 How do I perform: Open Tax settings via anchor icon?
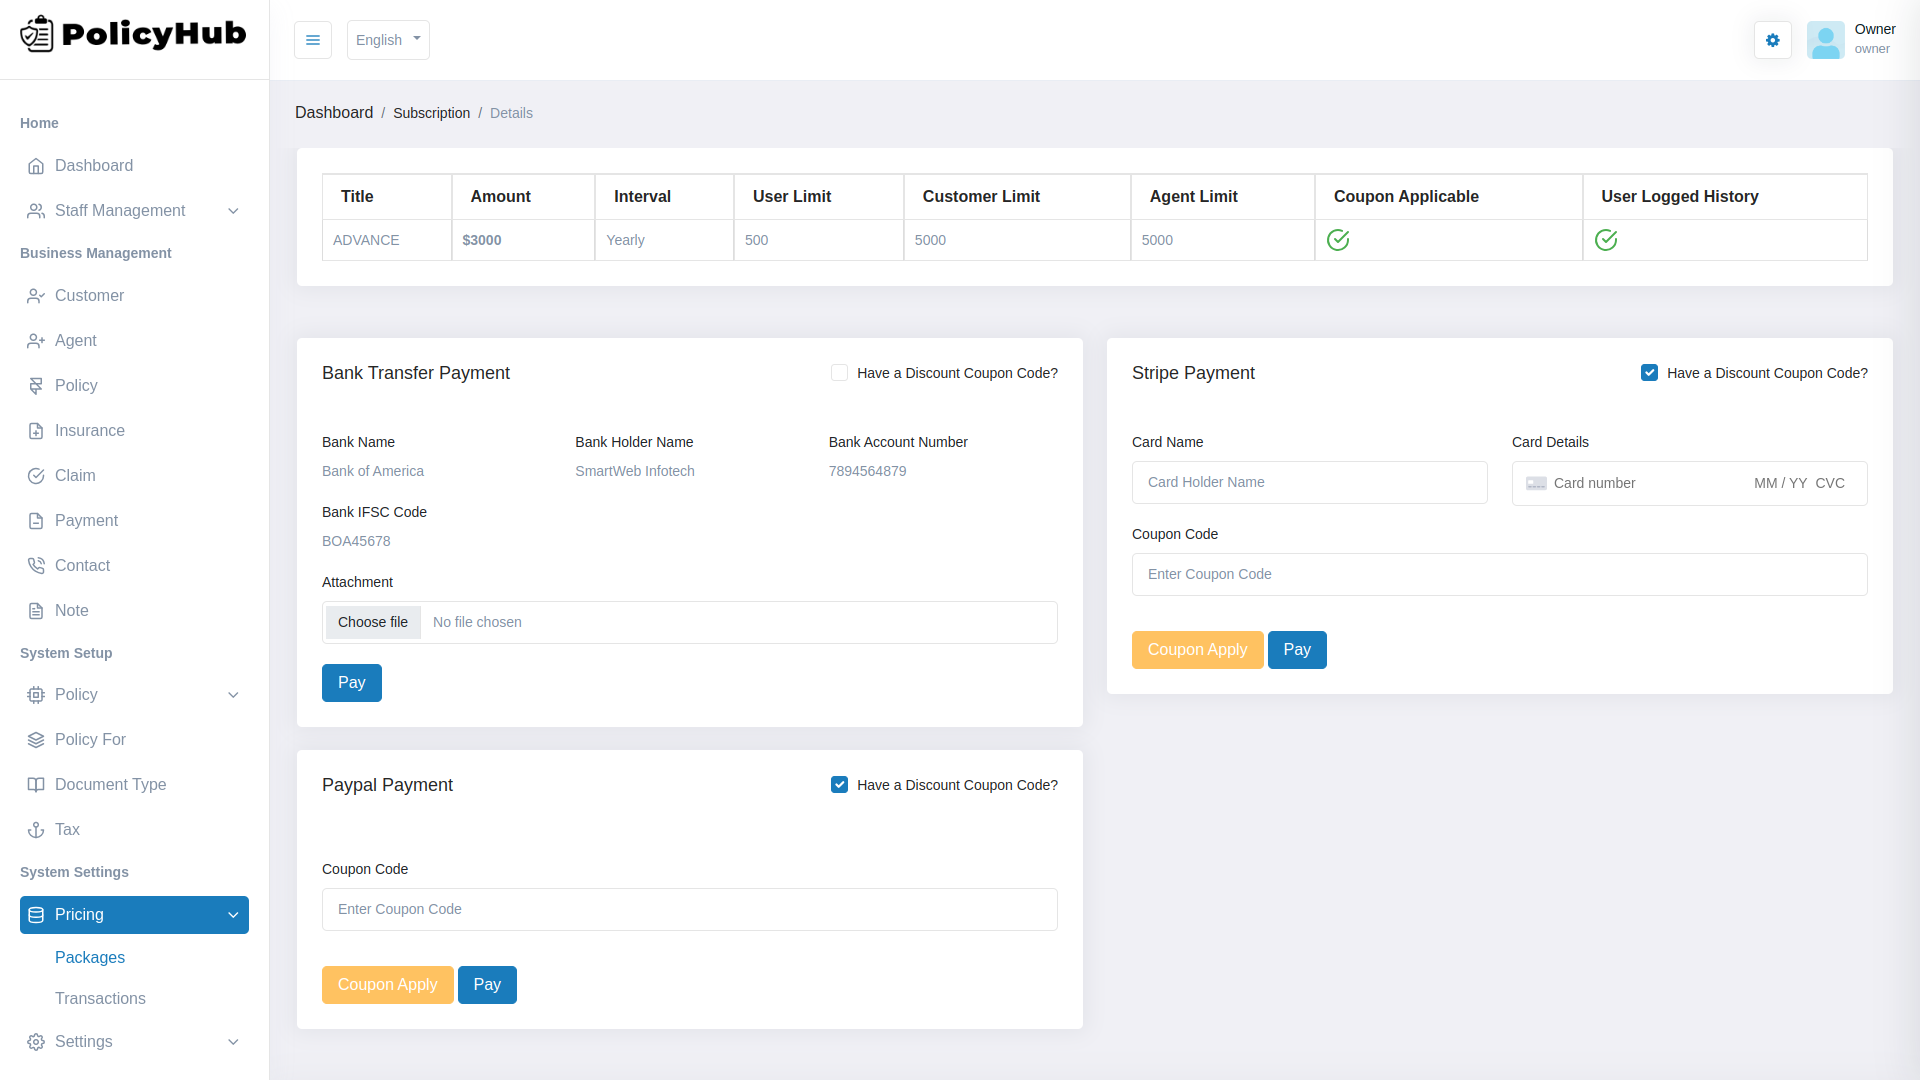coord(36,829)
